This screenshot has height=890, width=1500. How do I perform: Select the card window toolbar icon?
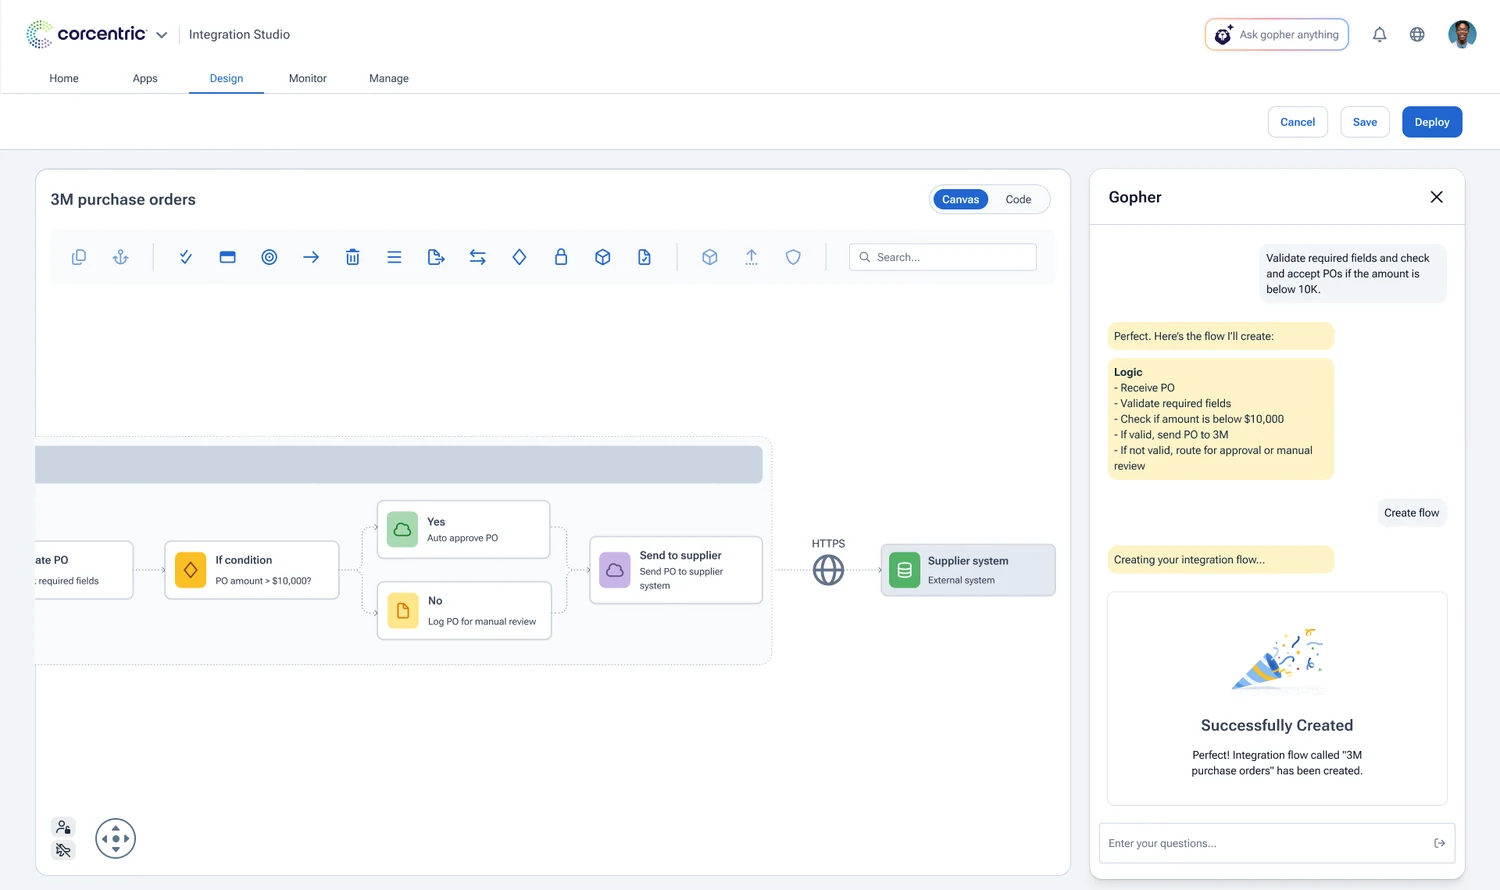click(228, 257)
